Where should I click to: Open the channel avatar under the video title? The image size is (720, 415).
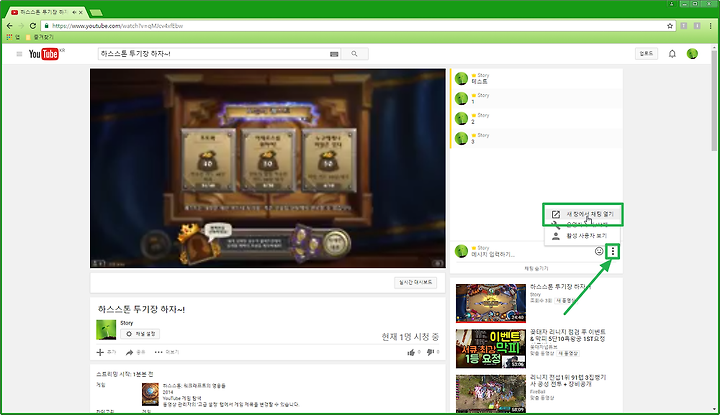[x=106, y=330]
